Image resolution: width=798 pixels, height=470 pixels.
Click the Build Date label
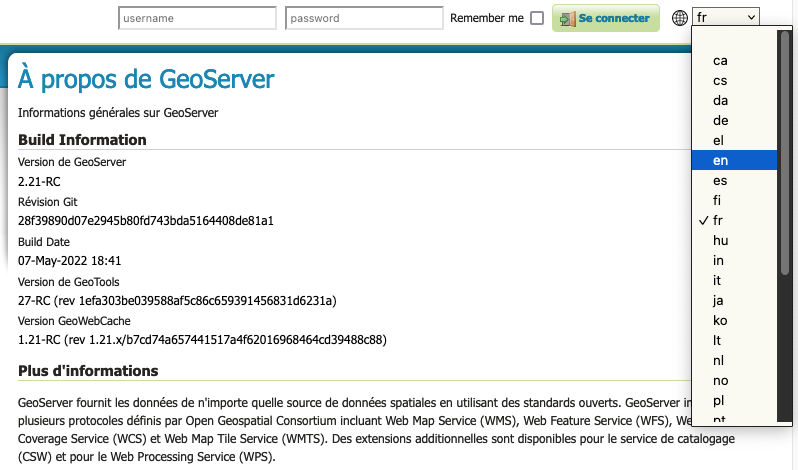click(x=44, y=242)
